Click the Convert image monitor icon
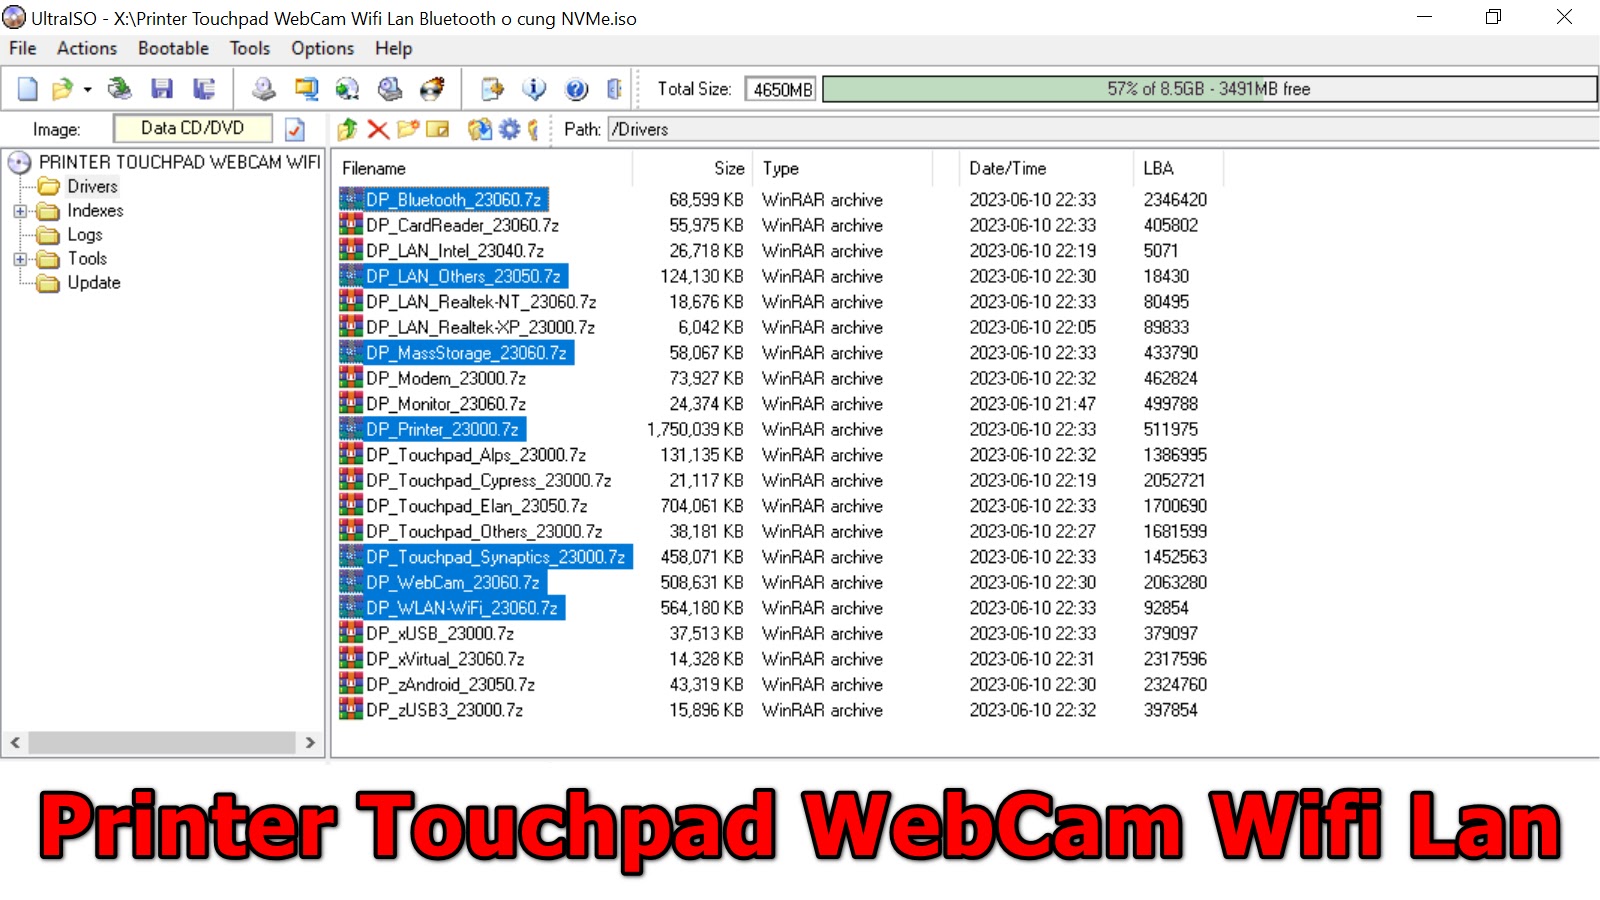The image size is (1600, 900). pos(306,89)
